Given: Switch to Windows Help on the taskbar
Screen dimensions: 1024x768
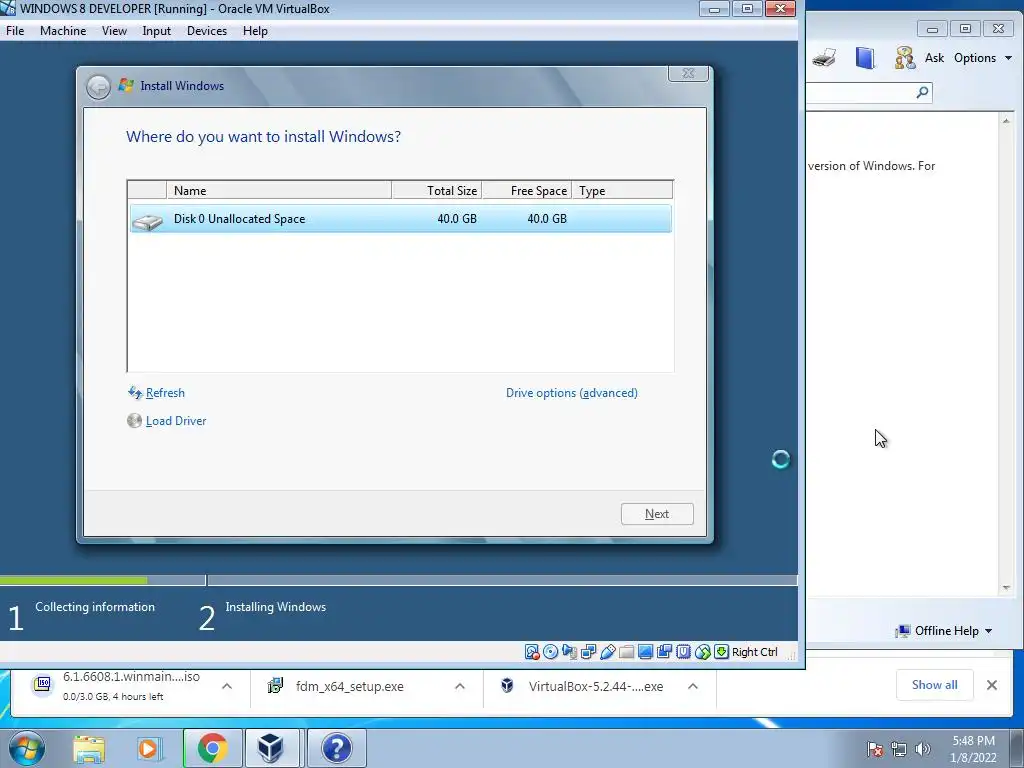Looking at the screenshot, I should tap(336, 748).
